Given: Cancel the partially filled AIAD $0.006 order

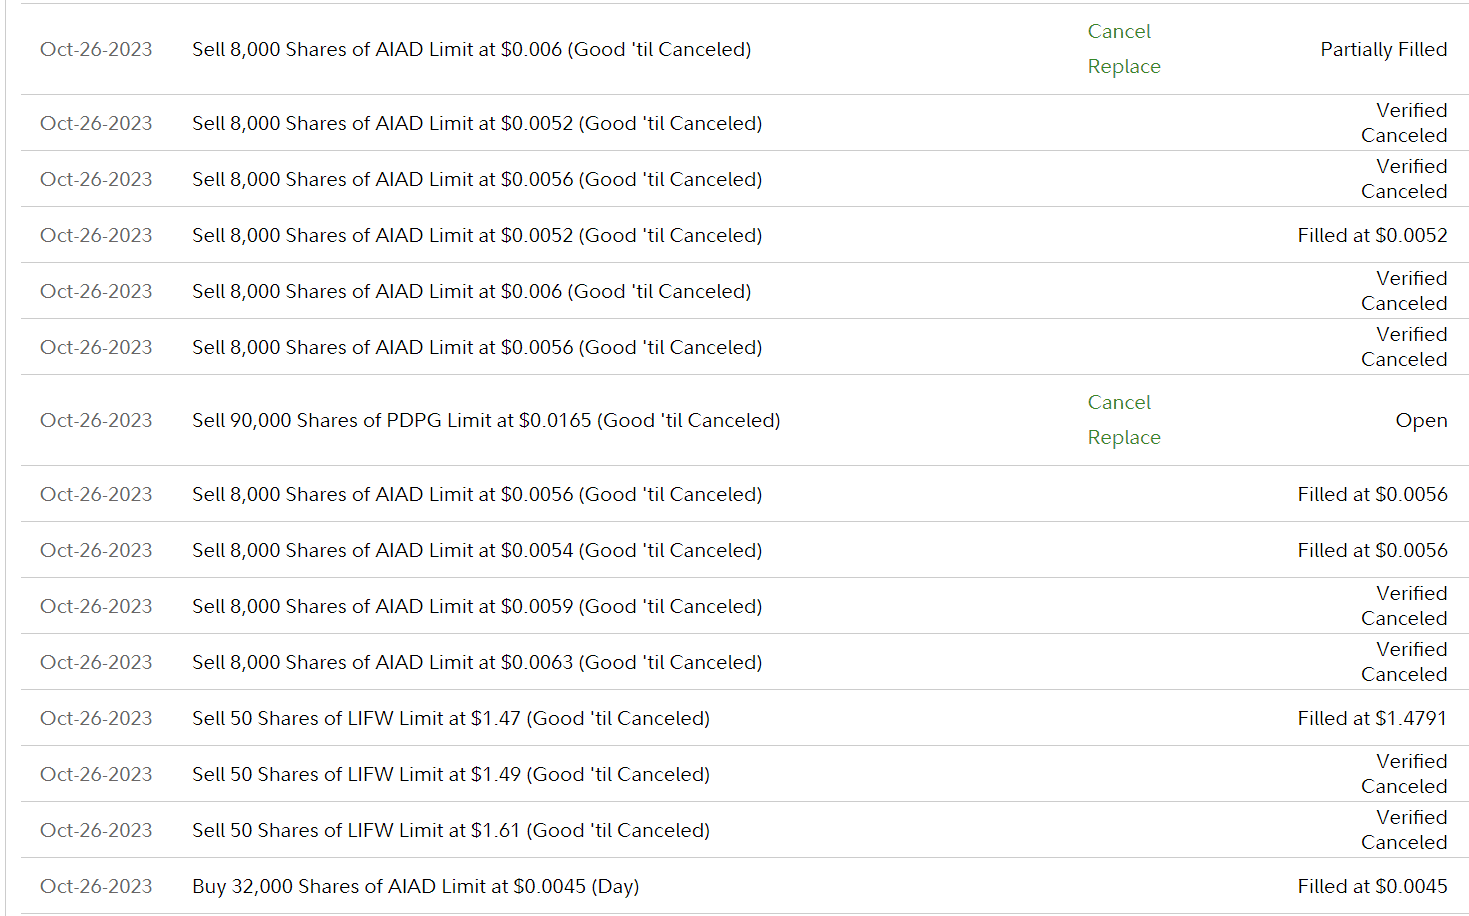Looking at the screenshot, I should pyautogui.click(x=1119, y=32).
